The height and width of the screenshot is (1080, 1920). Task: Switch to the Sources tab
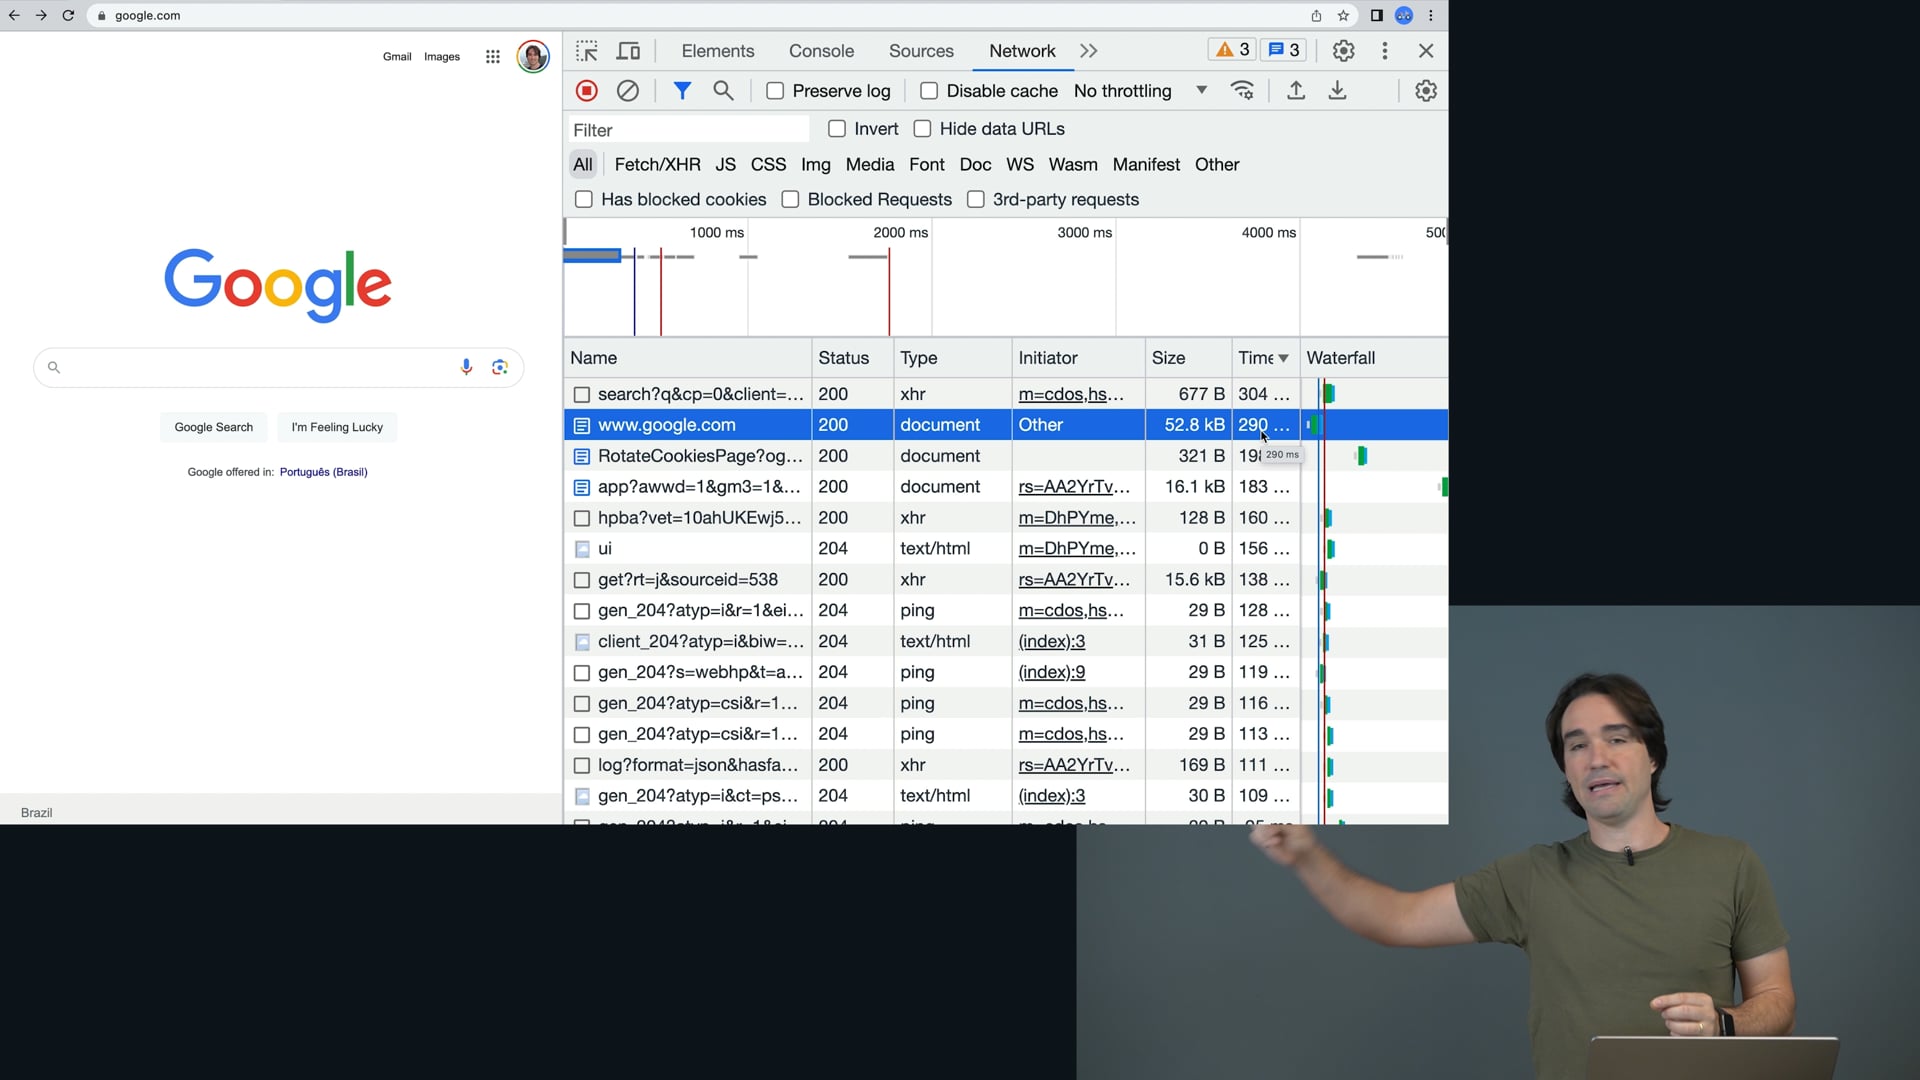[921, 51]
